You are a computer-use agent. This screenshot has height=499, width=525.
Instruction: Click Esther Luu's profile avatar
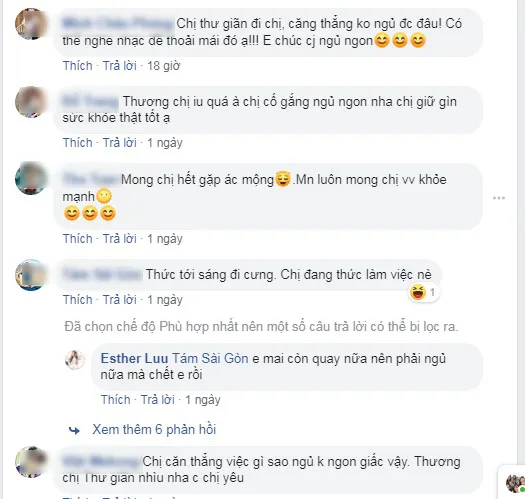pos(75,360)
